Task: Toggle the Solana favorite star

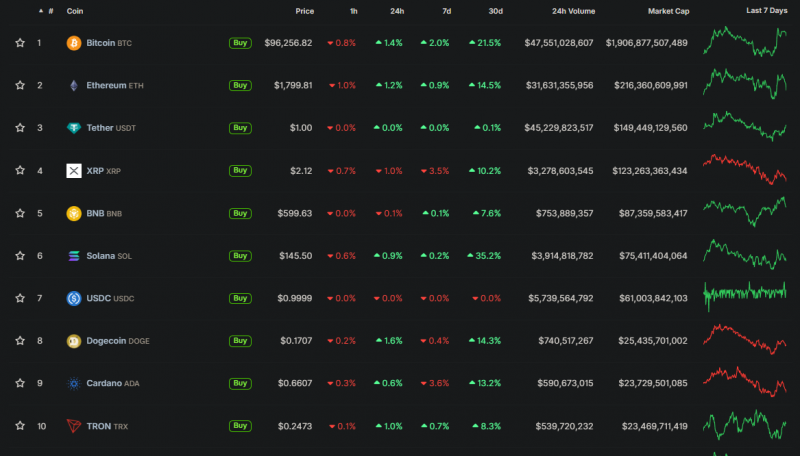Action: click(20, 256)
